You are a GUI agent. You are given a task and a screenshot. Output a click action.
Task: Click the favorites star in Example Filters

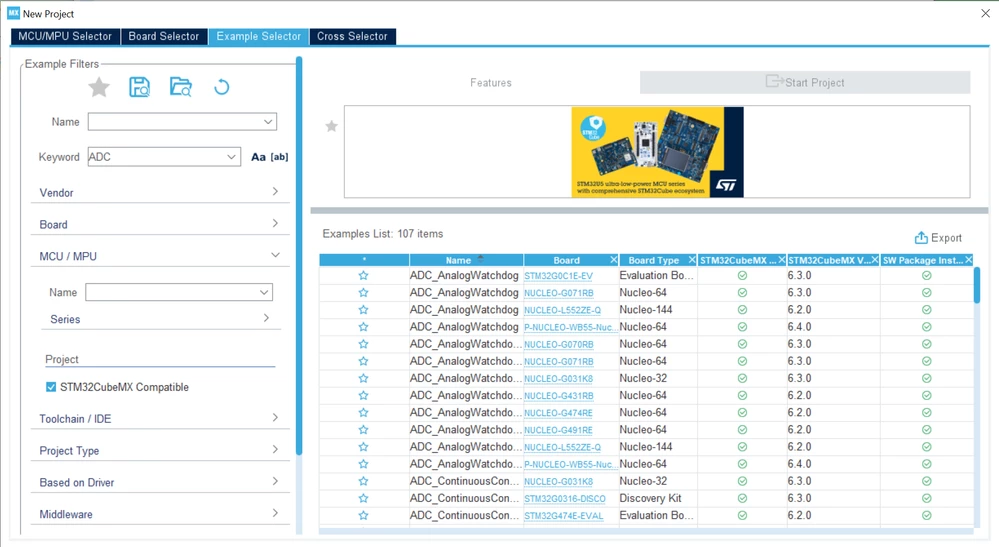99,87
